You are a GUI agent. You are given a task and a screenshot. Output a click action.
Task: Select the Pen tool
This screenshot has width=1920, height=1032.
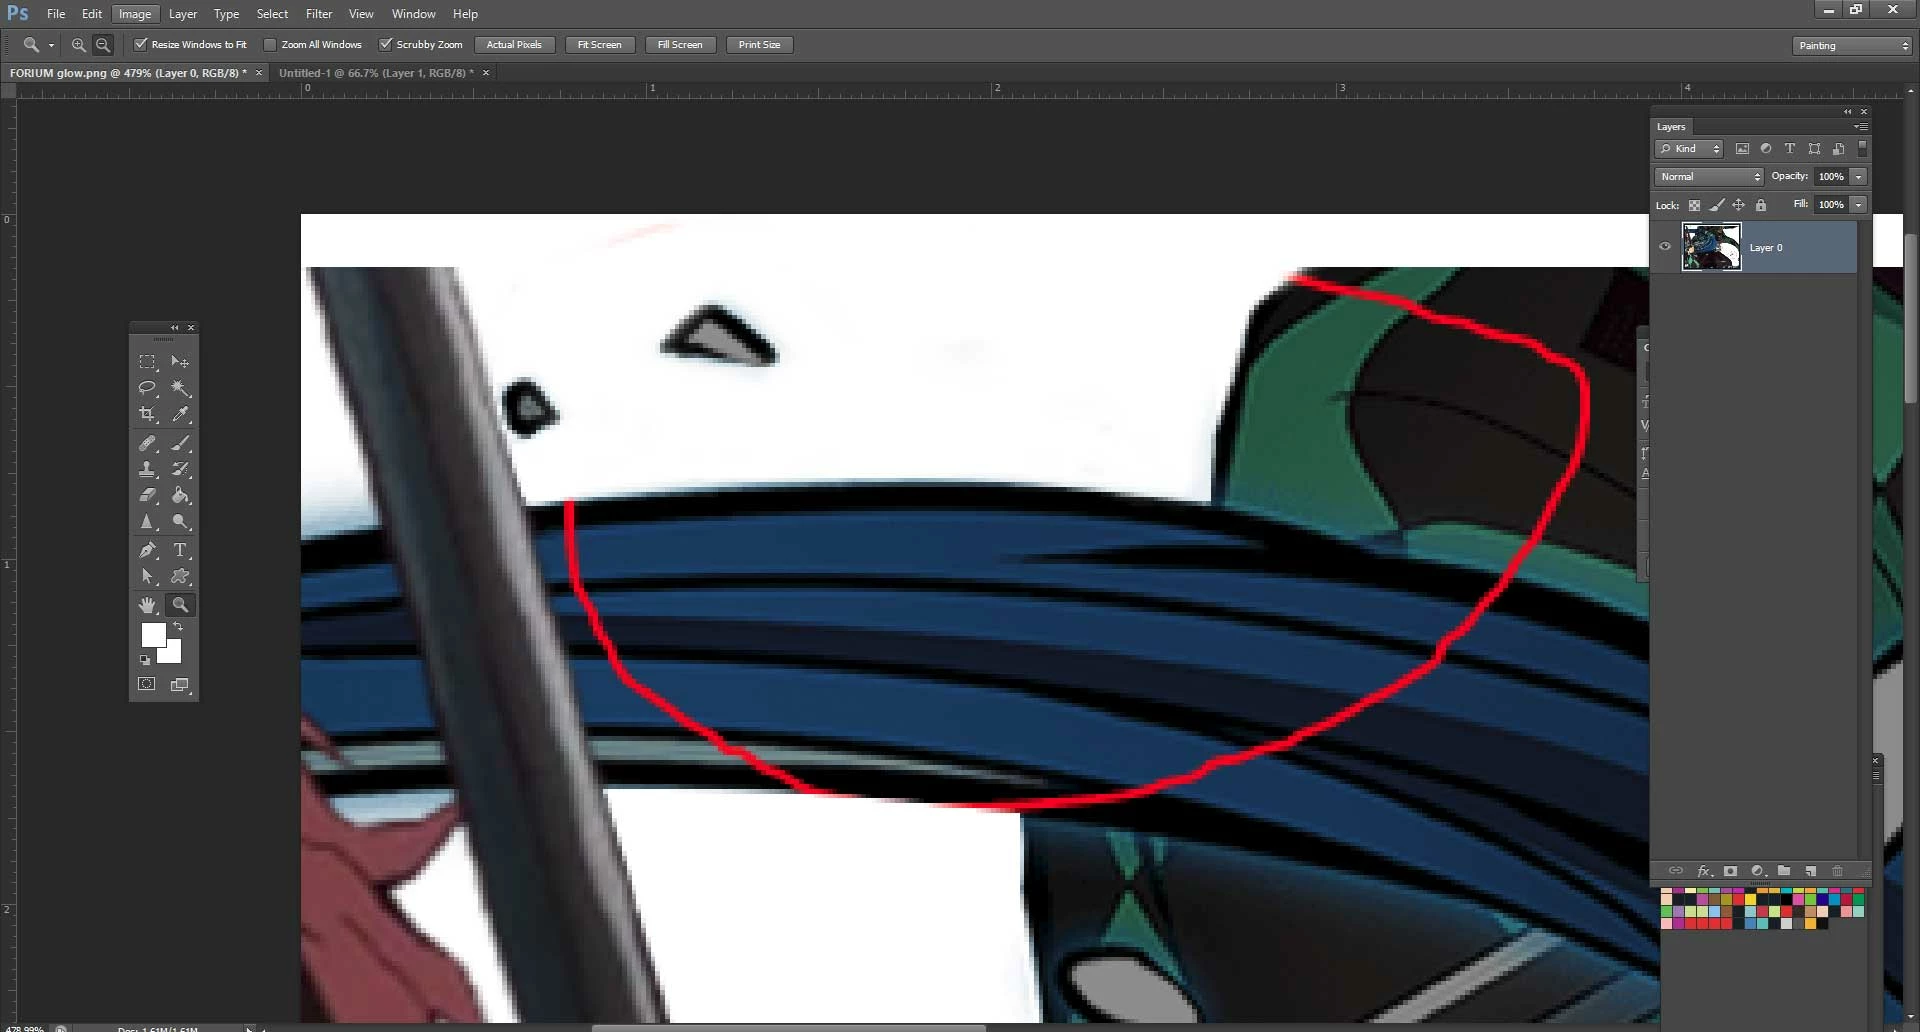[x=147, y=550]
